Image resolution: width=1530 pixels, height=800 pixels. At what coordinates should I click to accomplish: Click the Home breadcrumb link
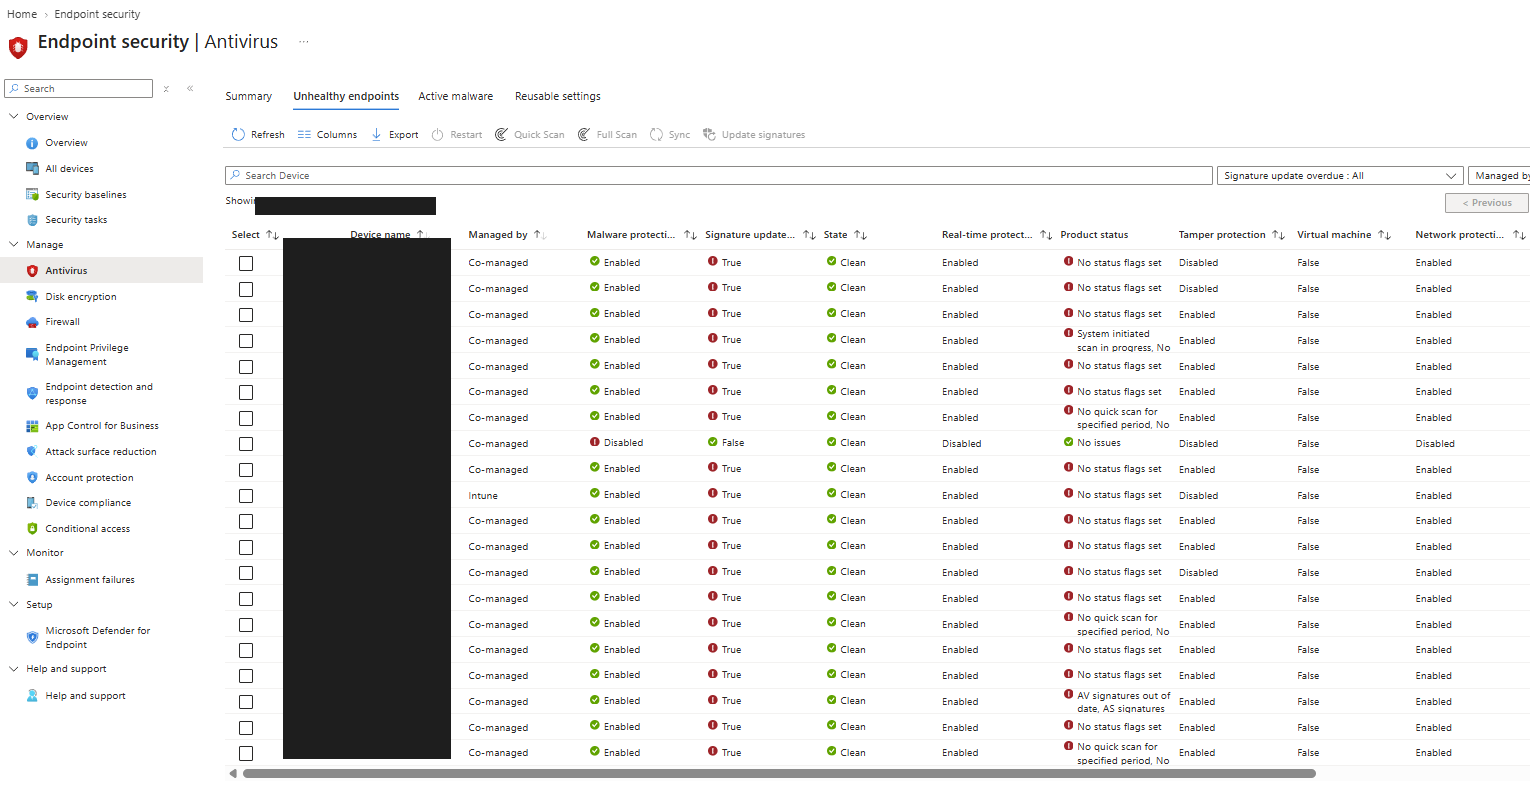click(x=22, y=14)
